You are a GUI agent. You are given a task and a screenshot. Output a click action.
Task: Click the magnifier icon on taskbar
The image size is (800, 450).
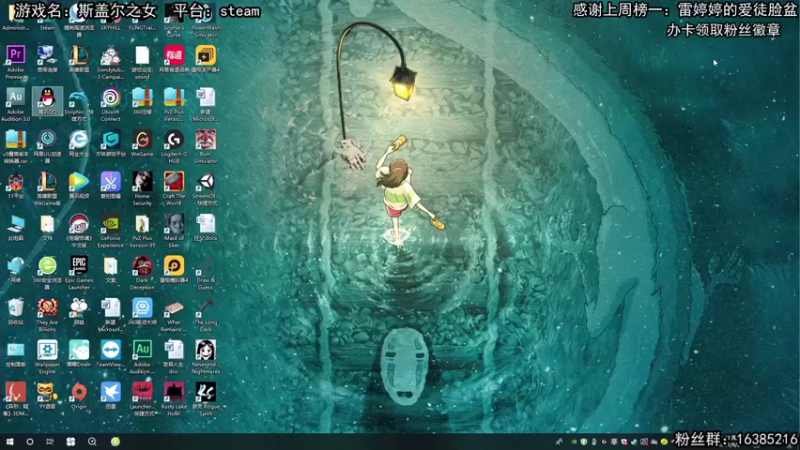click(92, 442)
